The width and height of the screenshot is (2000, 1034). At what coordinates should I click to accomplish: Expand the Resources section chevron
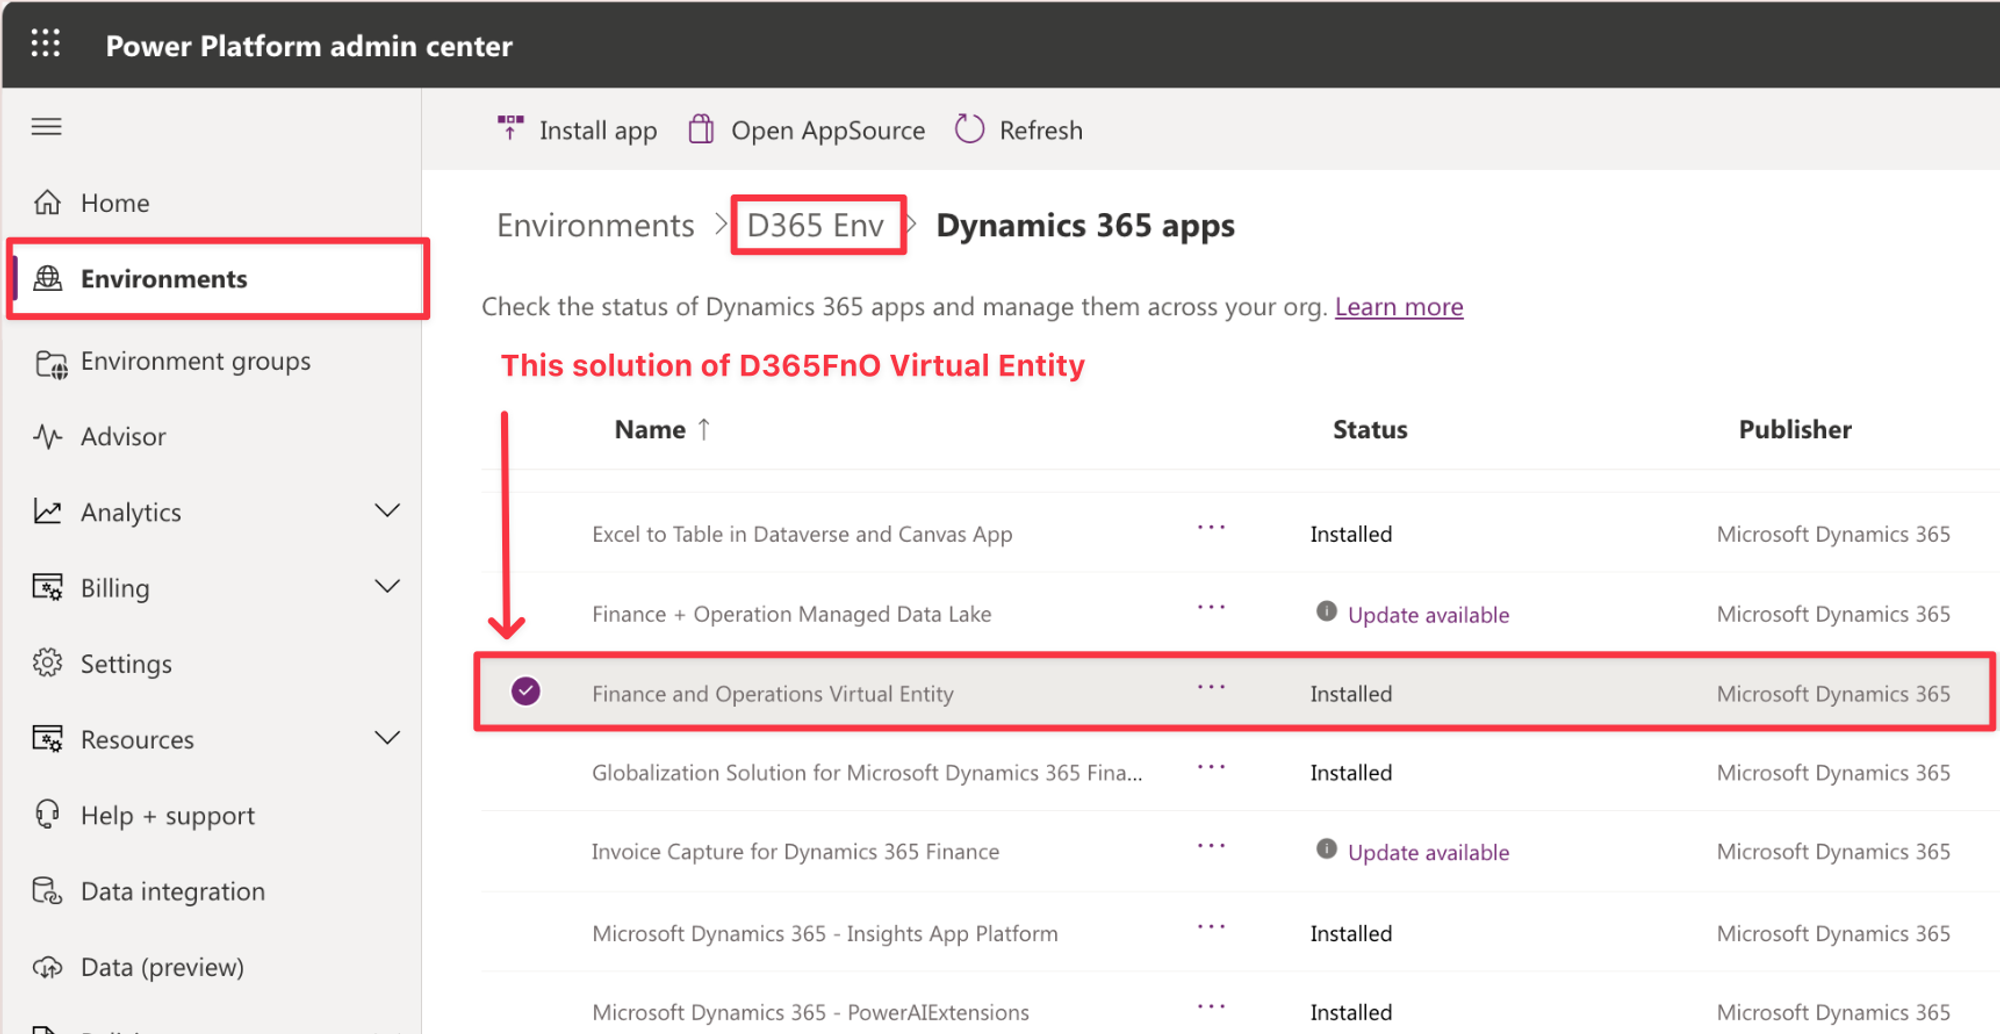point(387,739)
